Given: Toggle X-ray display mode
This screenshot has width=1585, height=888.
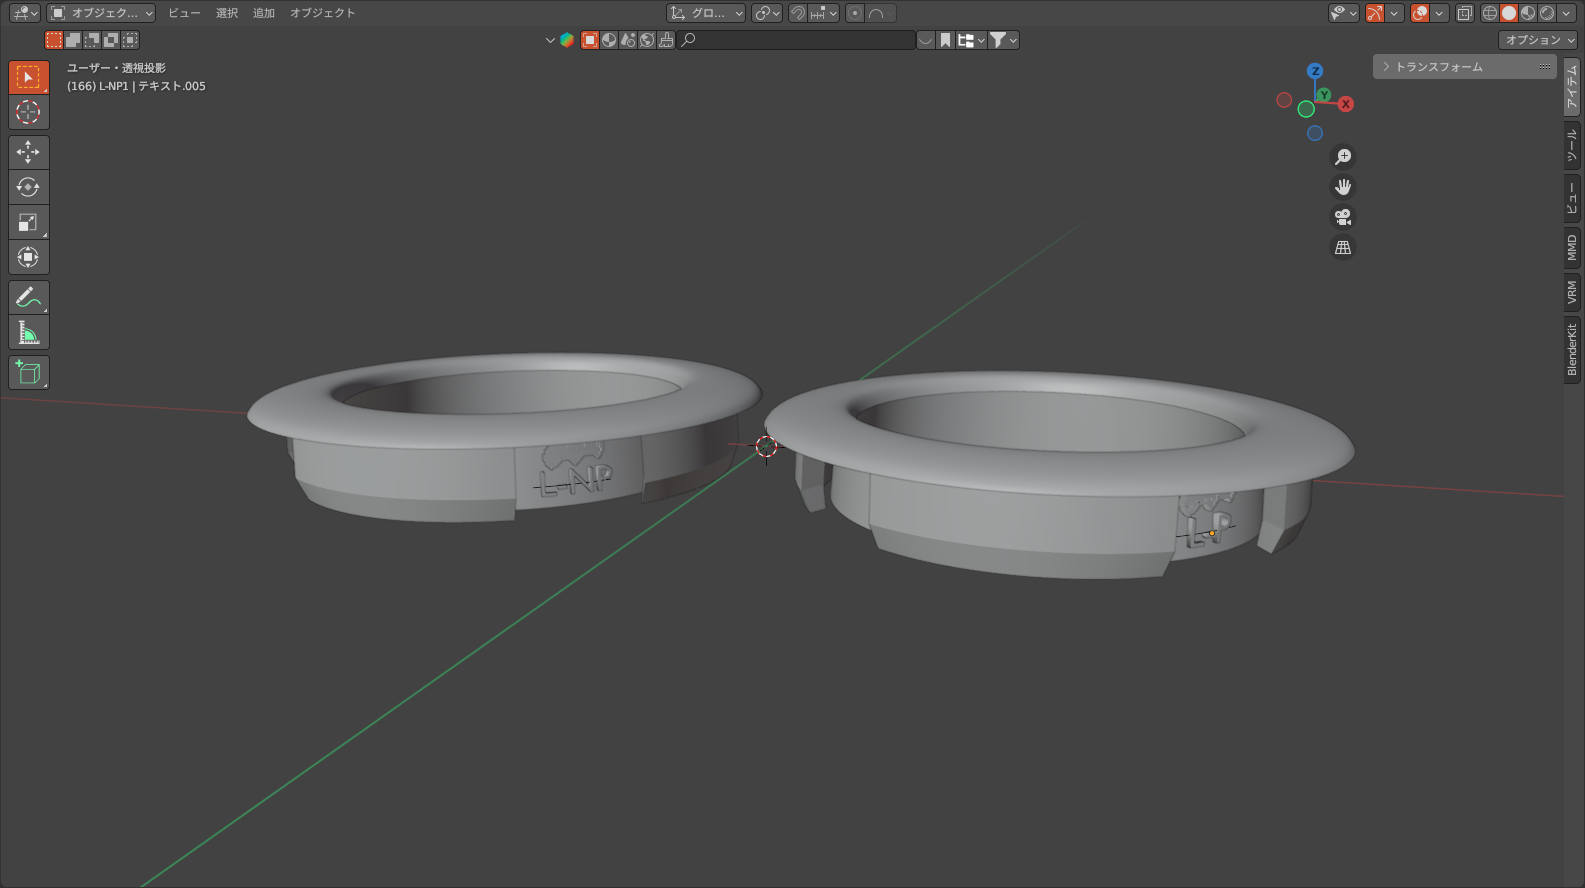Looking at the screenshot, I should pyautogui.click(x=1464, y=13).
